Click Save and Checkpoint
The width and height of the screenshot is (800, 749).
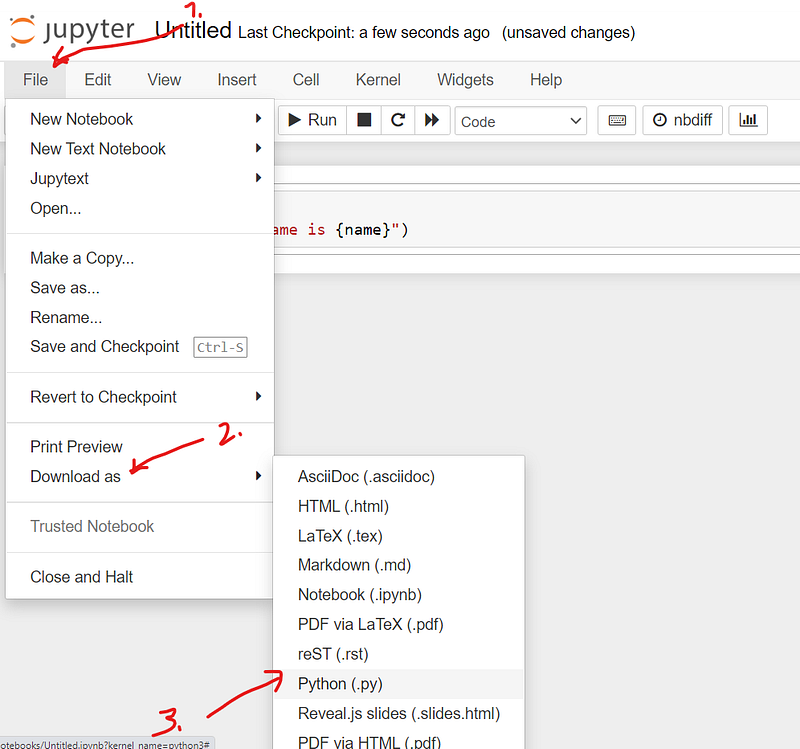[140, 346]
